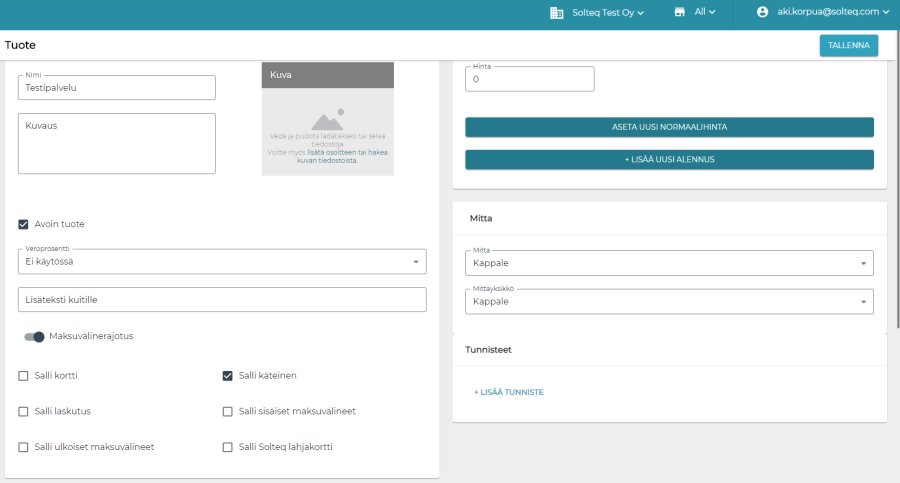Toggle the Maksuvälinerajotus switch
Screen dimensions: 900x483
pos(34,337)
